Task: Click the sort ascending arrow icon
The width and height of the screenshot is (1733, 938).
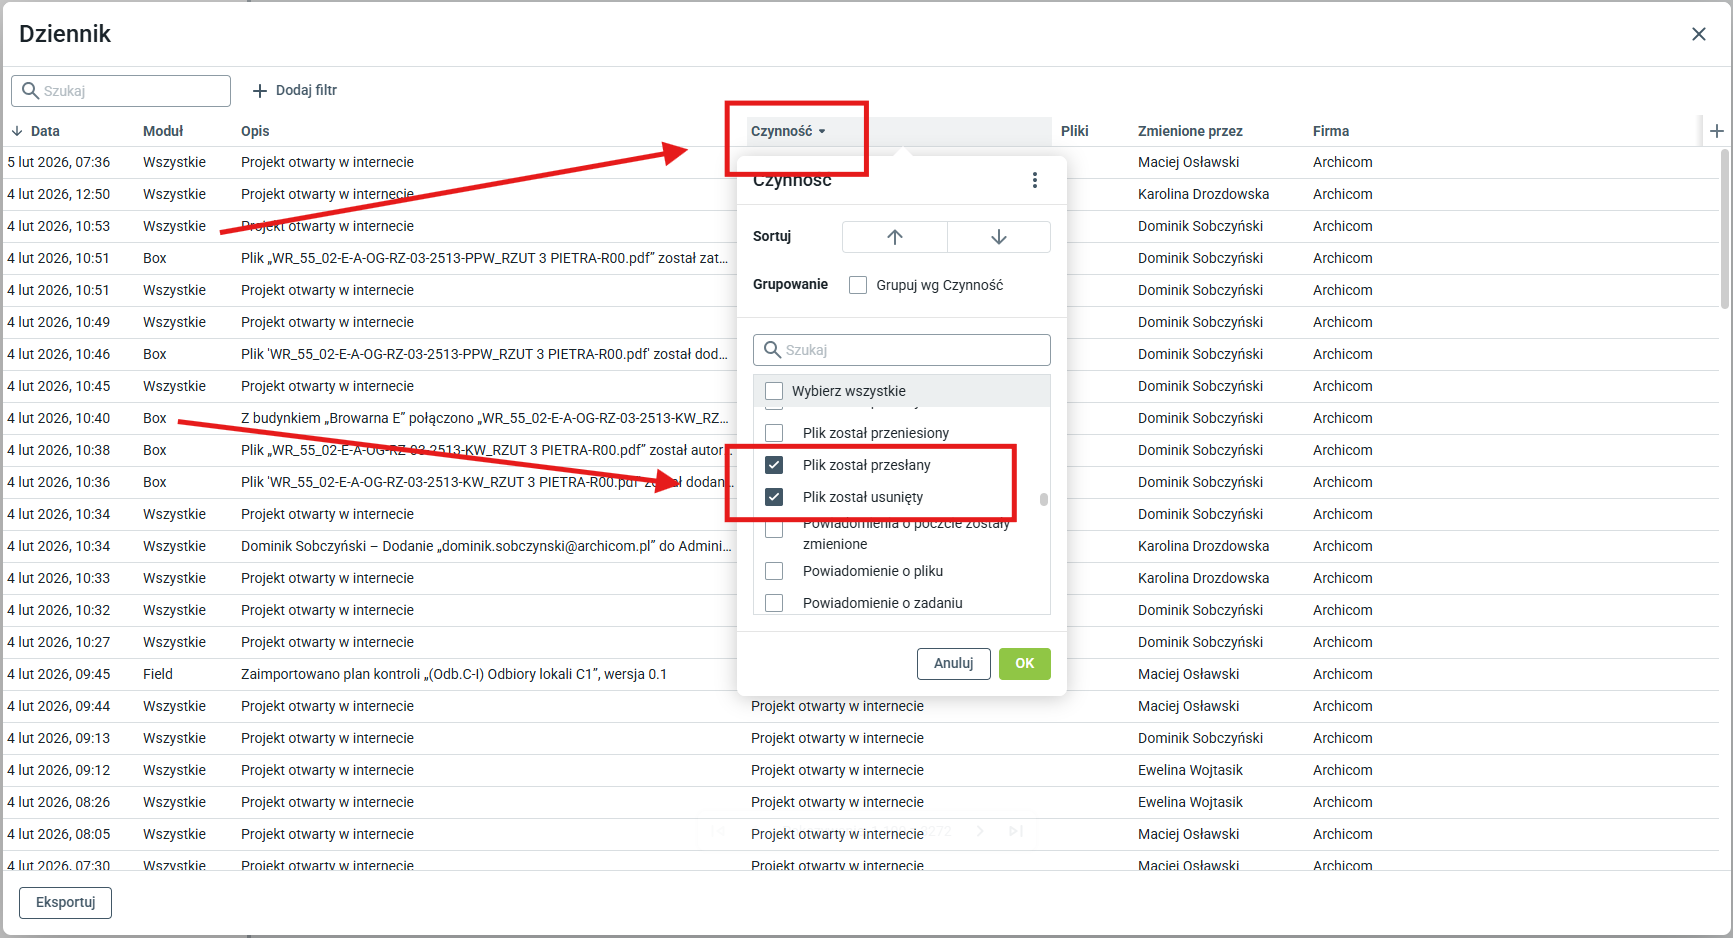Action: (x=894, y=237)
